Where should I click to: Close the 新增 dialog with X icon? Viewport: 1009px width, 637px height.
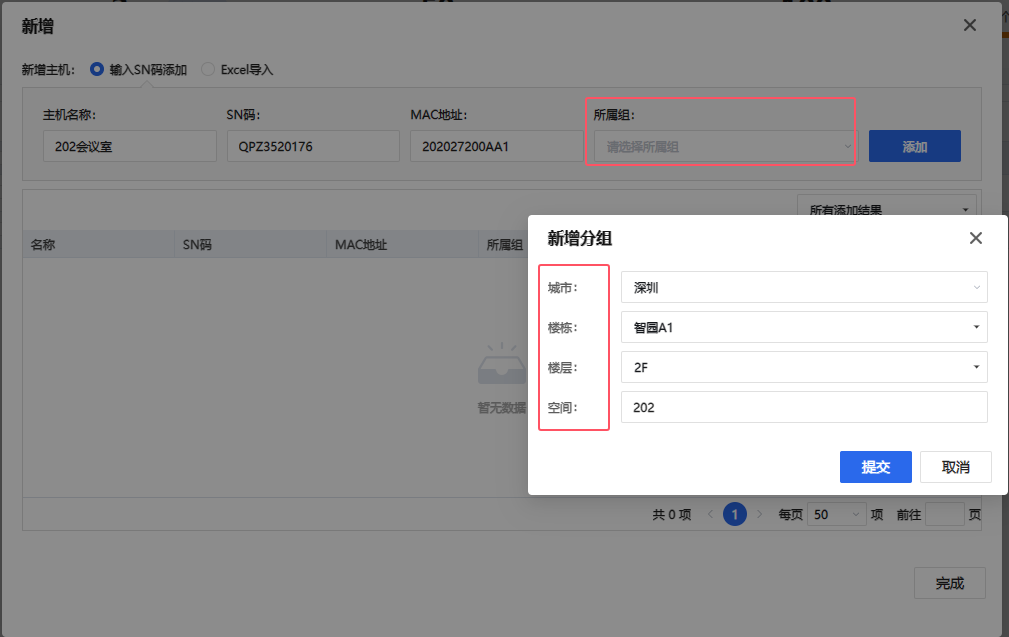[969, 26]
